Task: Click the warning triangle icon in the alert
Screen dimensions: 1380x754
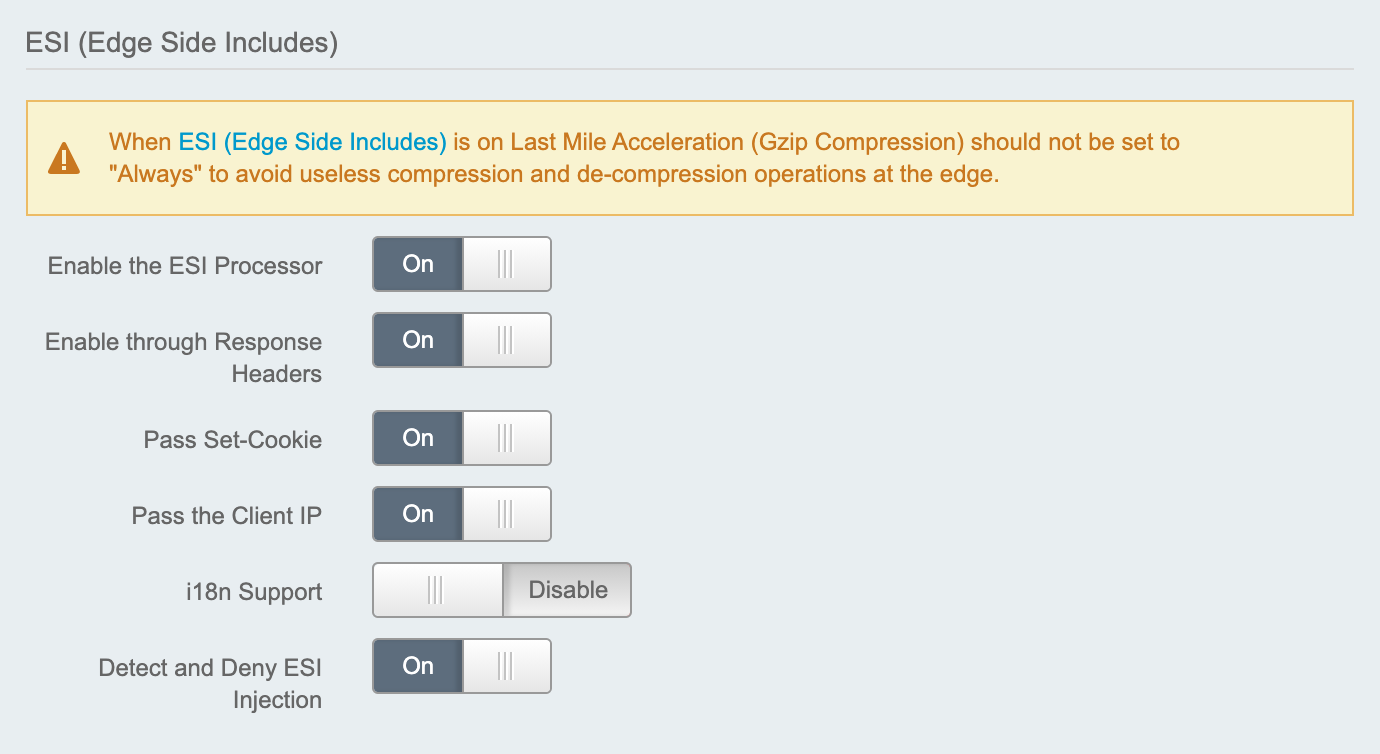Action: [x=64, y=158]
